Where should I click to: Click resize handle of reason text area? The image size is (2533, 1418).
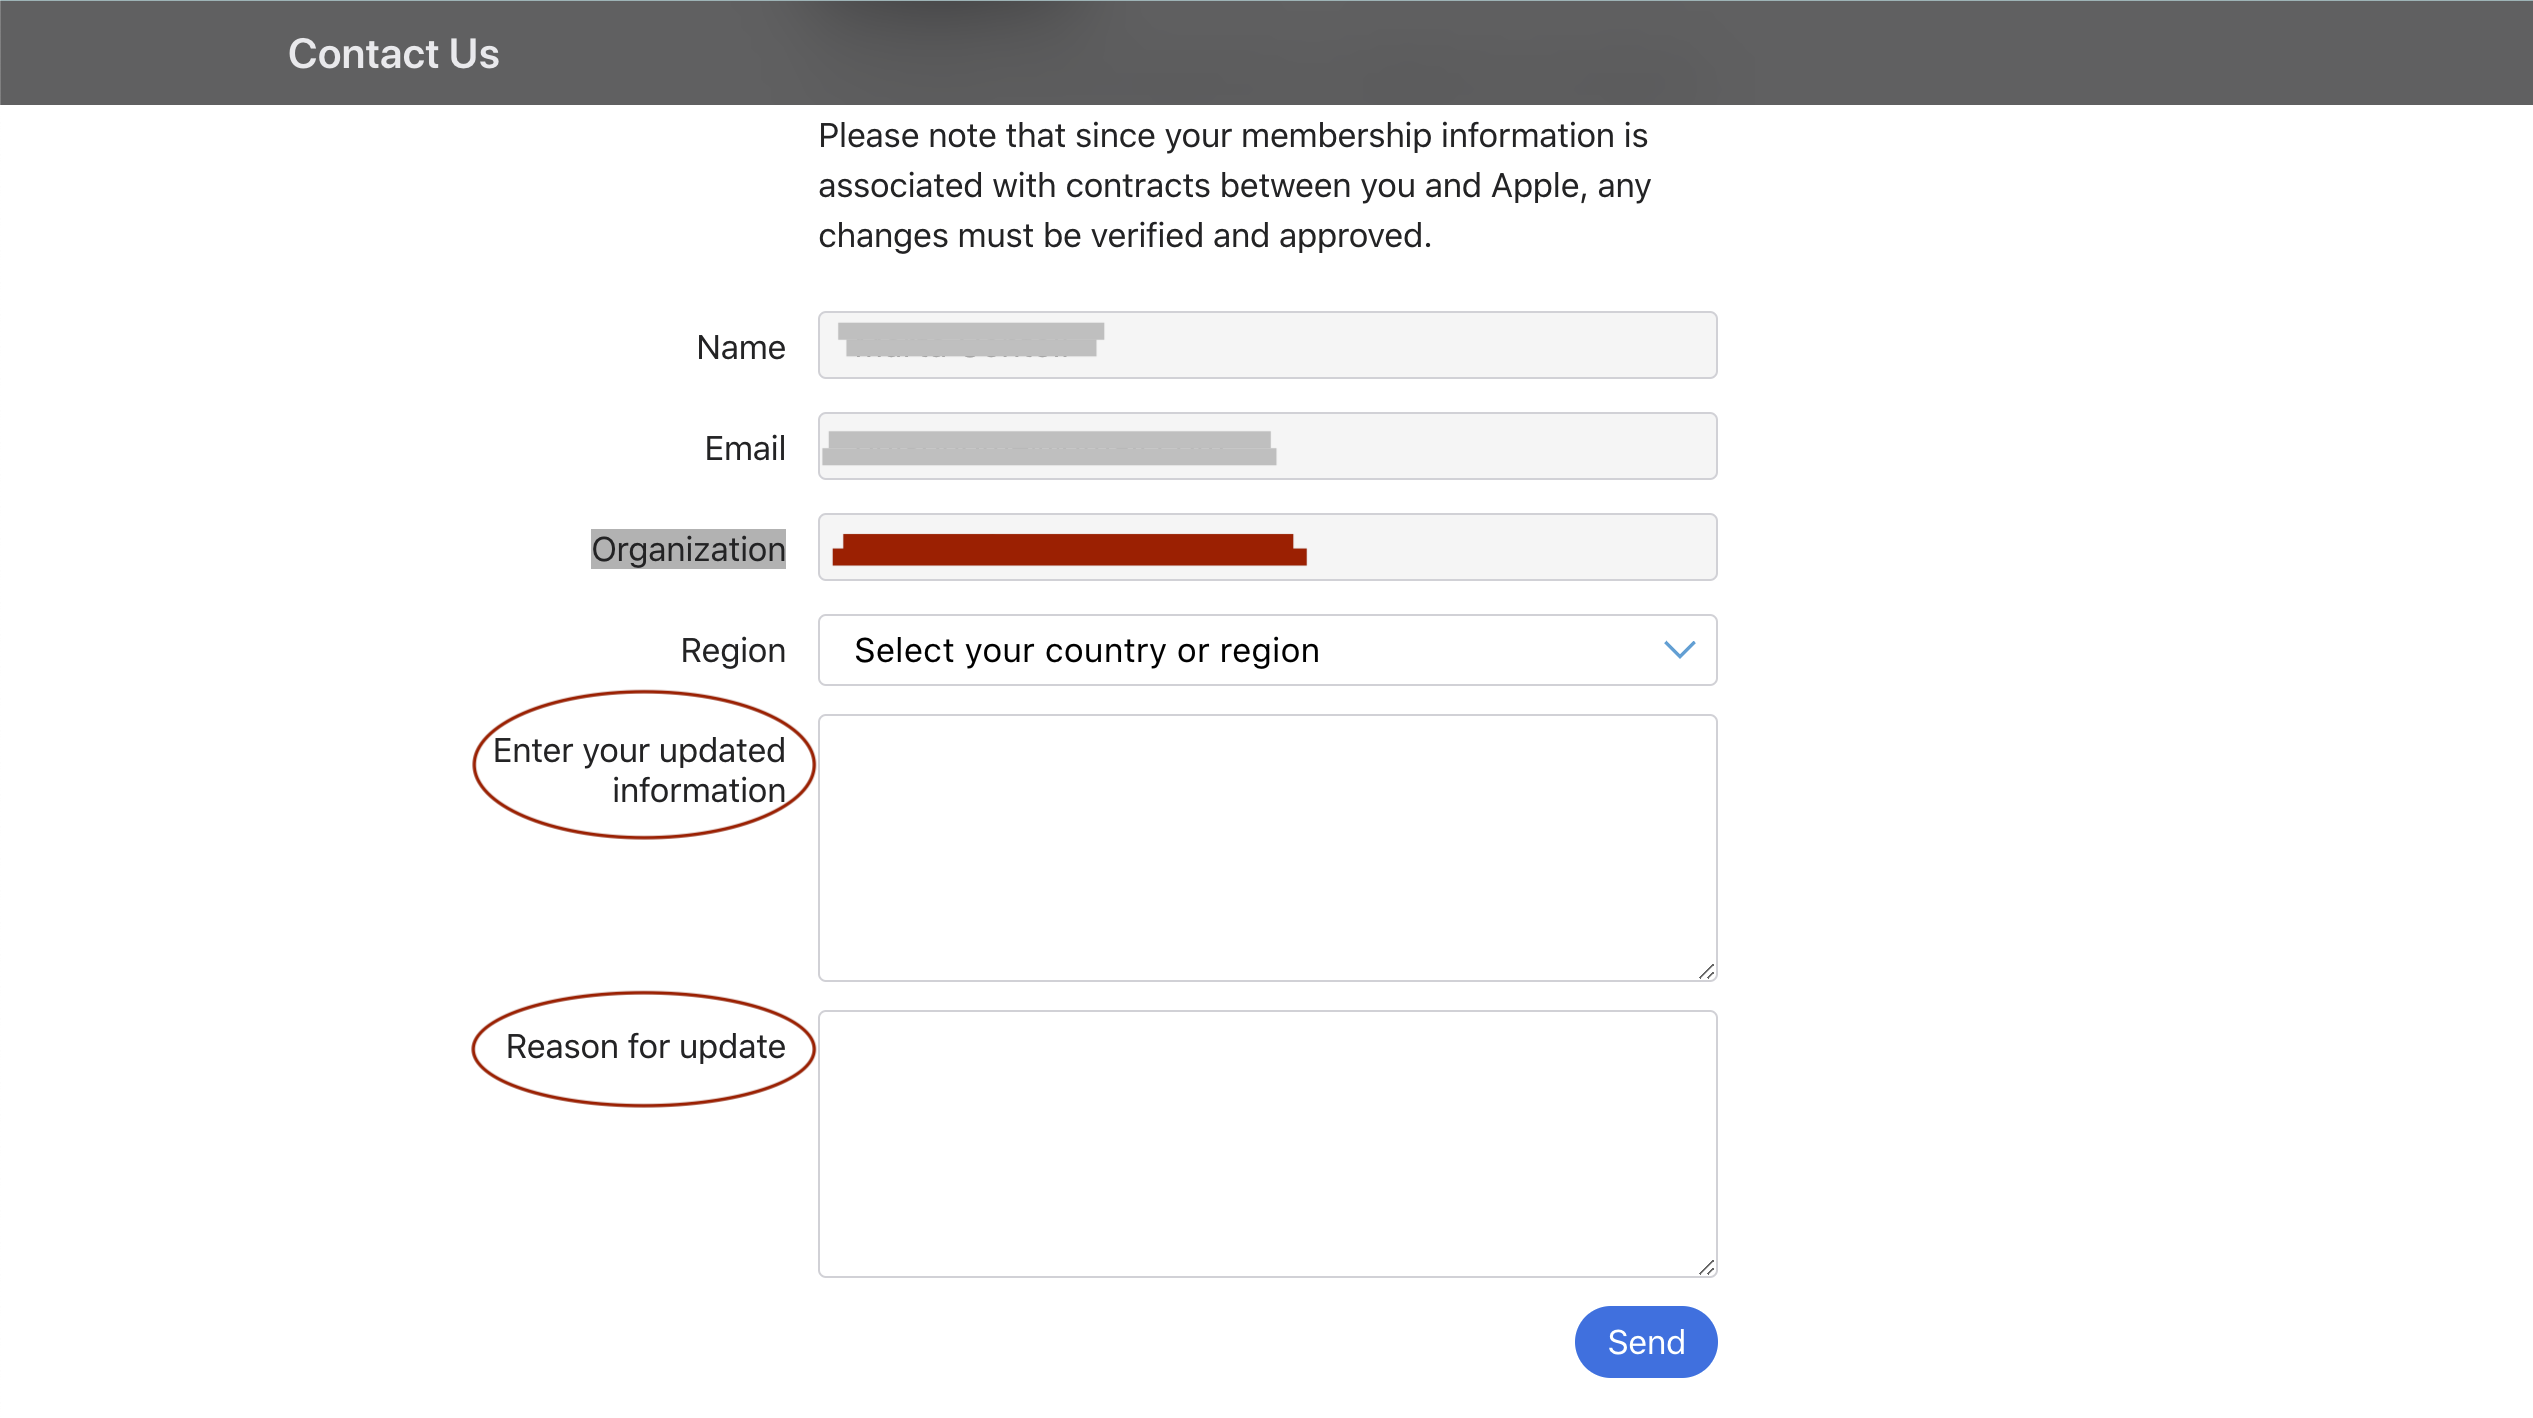pyautogui.click(x=1706, y=1267)
